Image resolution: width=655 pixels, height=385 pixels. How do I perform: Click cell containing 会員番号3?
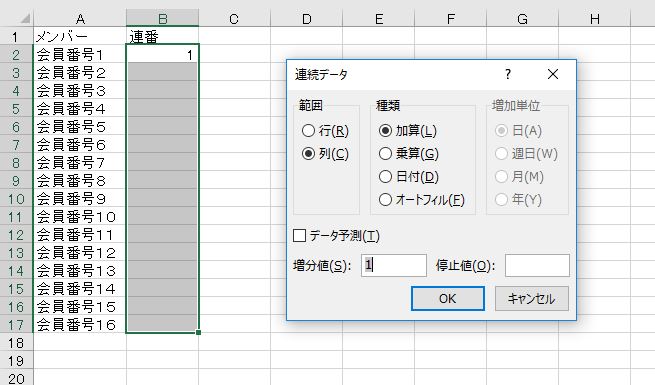pyautogui.click(x=80, y=90)
